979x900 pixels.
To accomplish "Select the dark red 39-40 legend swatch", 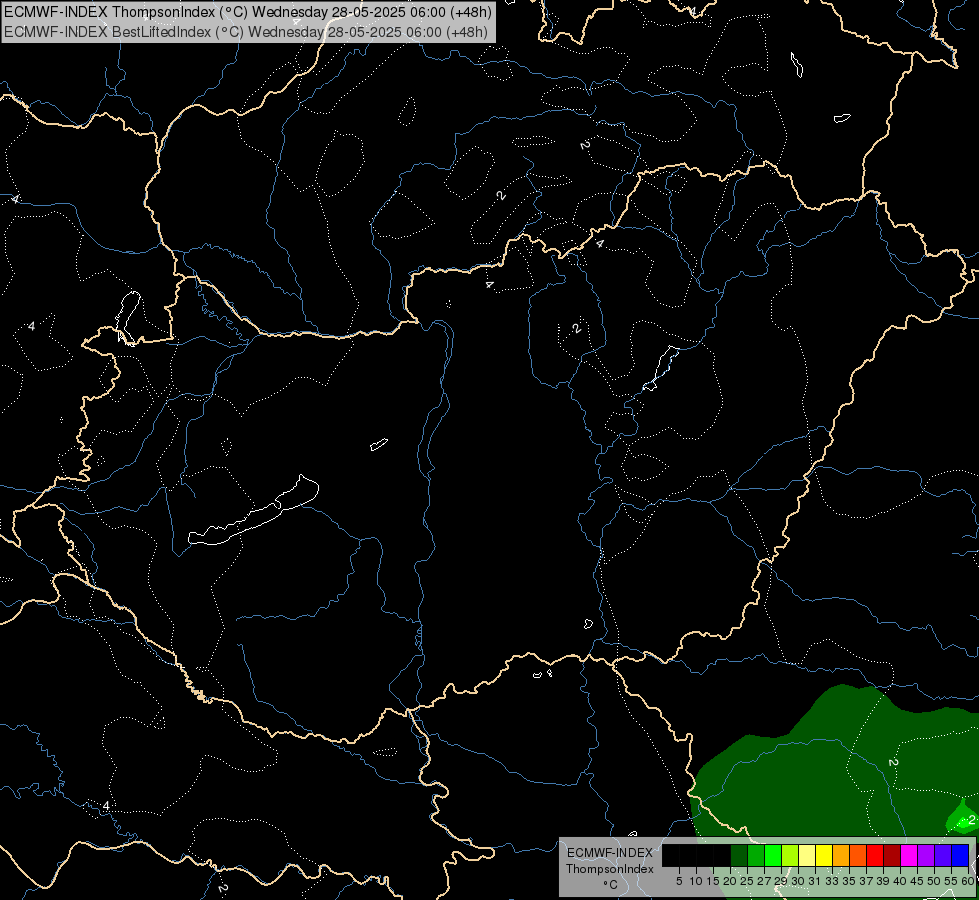I will [892, 855].
